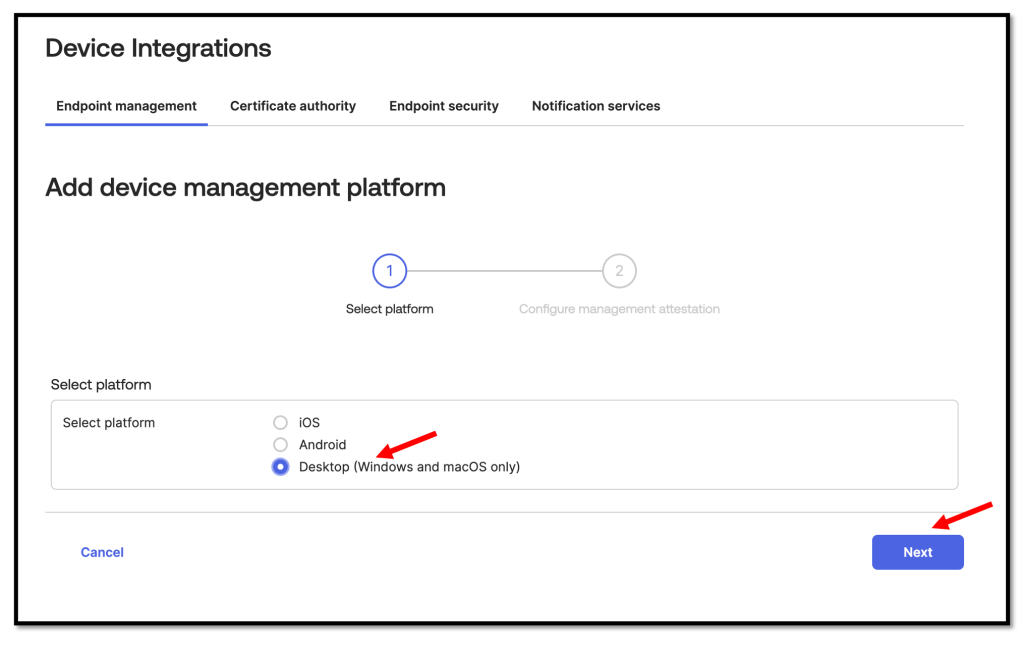Cancel adding the device management platform
Viewport: 1024px width, 651px height.
[x=102, y=552]
